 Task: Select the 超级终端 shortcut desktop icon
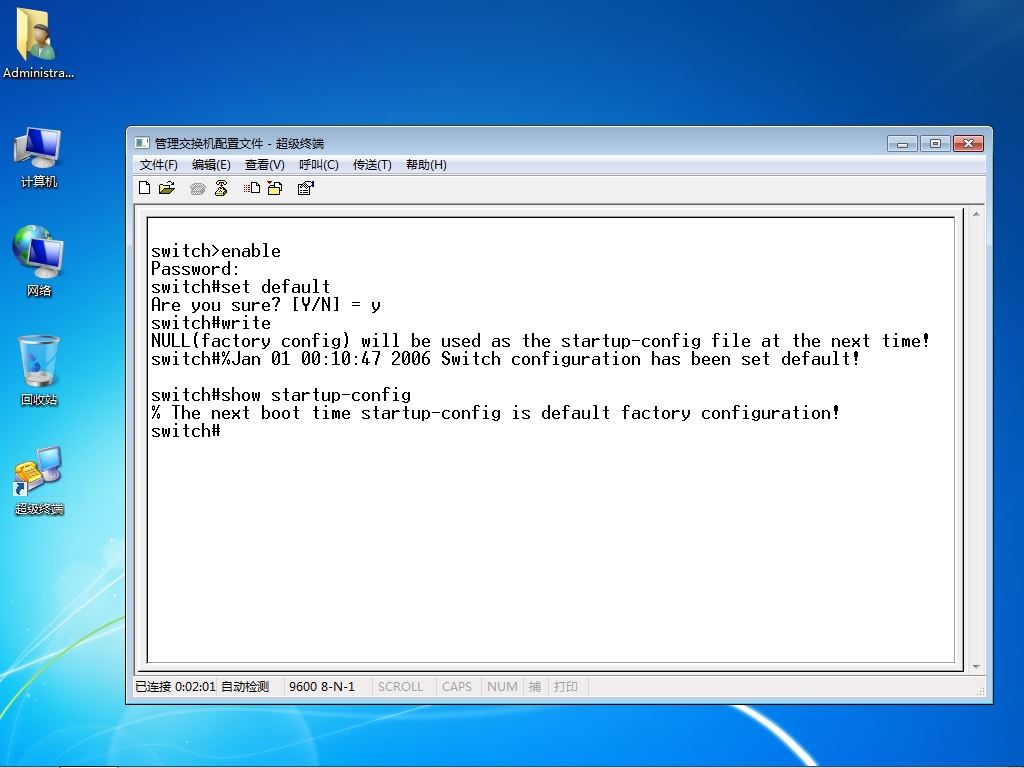(39, 480)
